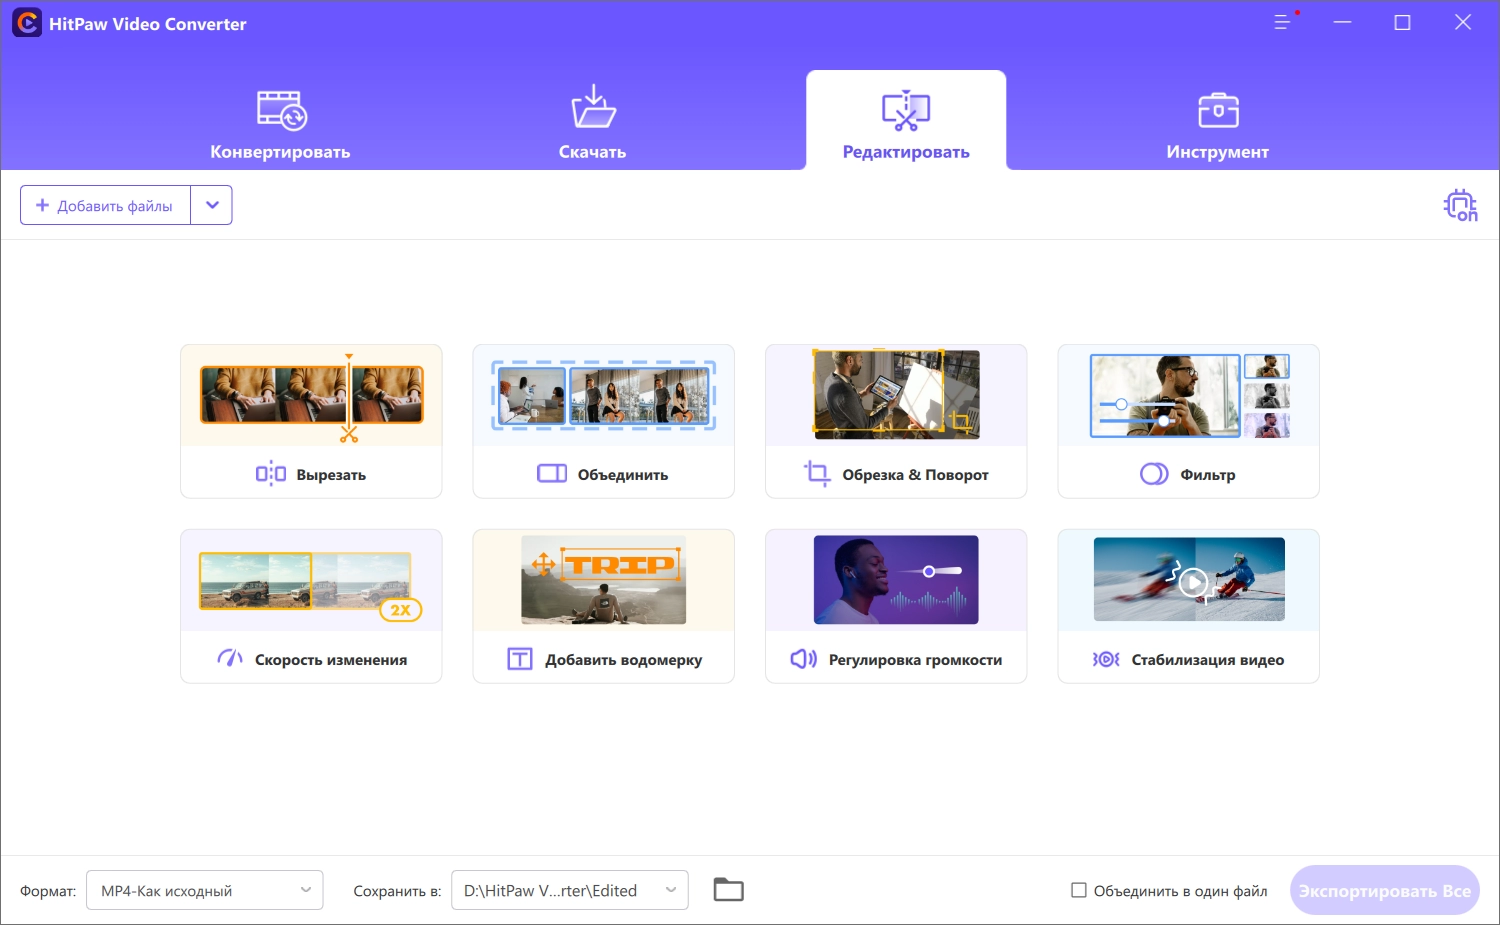Launch Стабилизация видео stabilization tool

coord(1188,606)
